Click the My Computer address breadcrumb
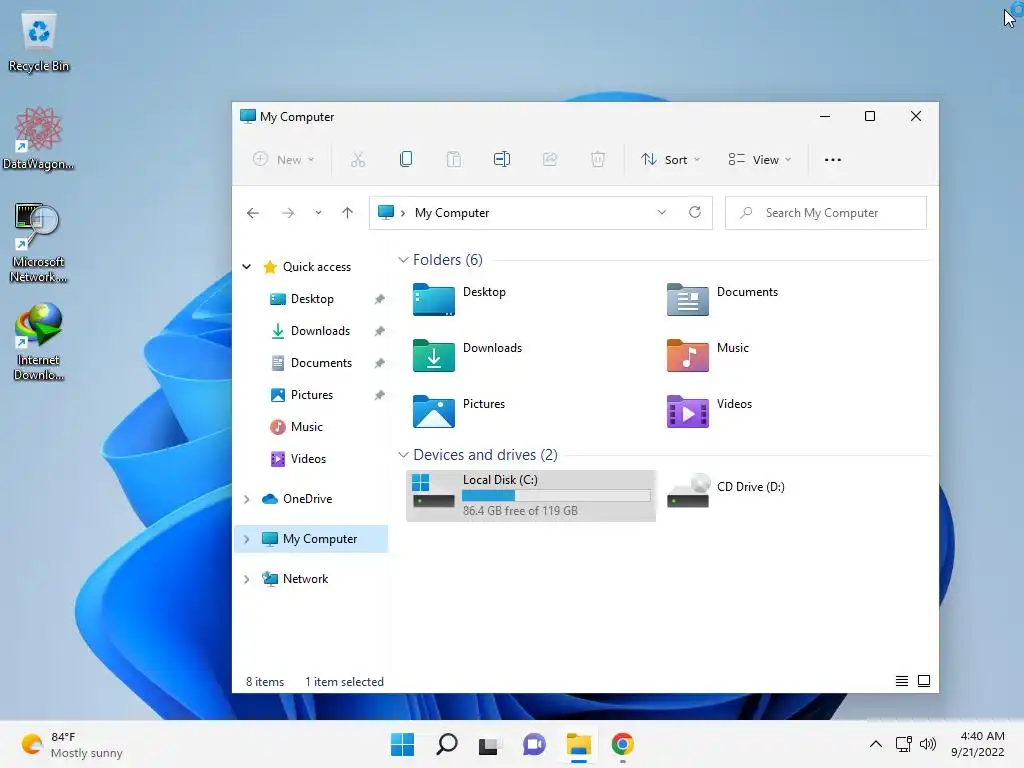The height and width of the screenshot is (768, 1024). pyautogui.click(x=451, y=213)
